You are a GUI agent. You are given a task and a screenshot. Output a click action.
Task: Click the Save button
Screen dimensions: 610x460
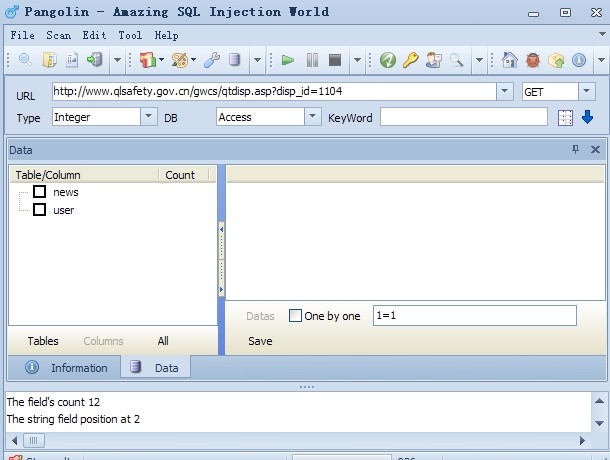tap(260, 341)
